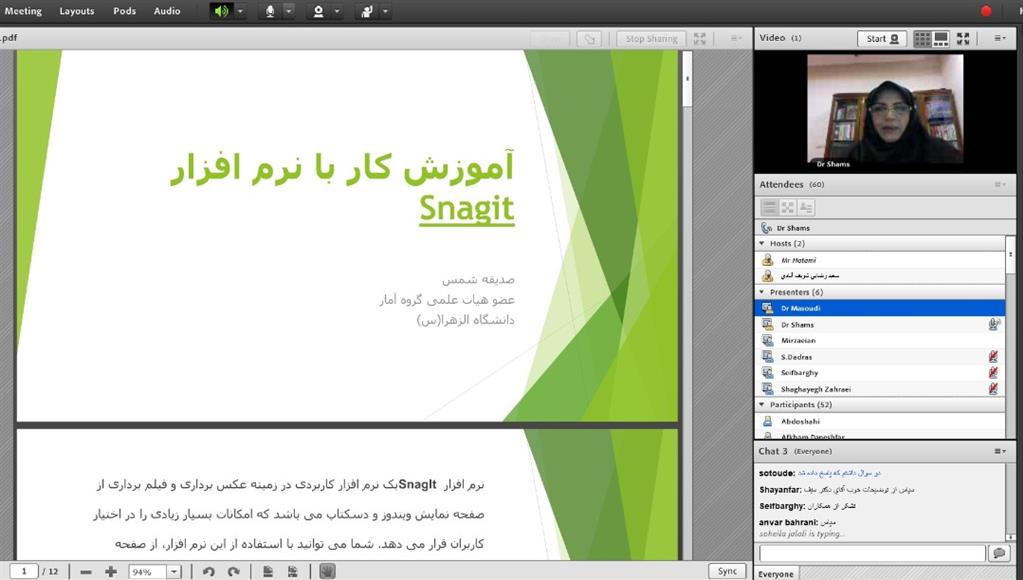Collapse the Presenters group
Image resolution: width=1023 pixels, height=580 pixels.
[x=762, y=292]
